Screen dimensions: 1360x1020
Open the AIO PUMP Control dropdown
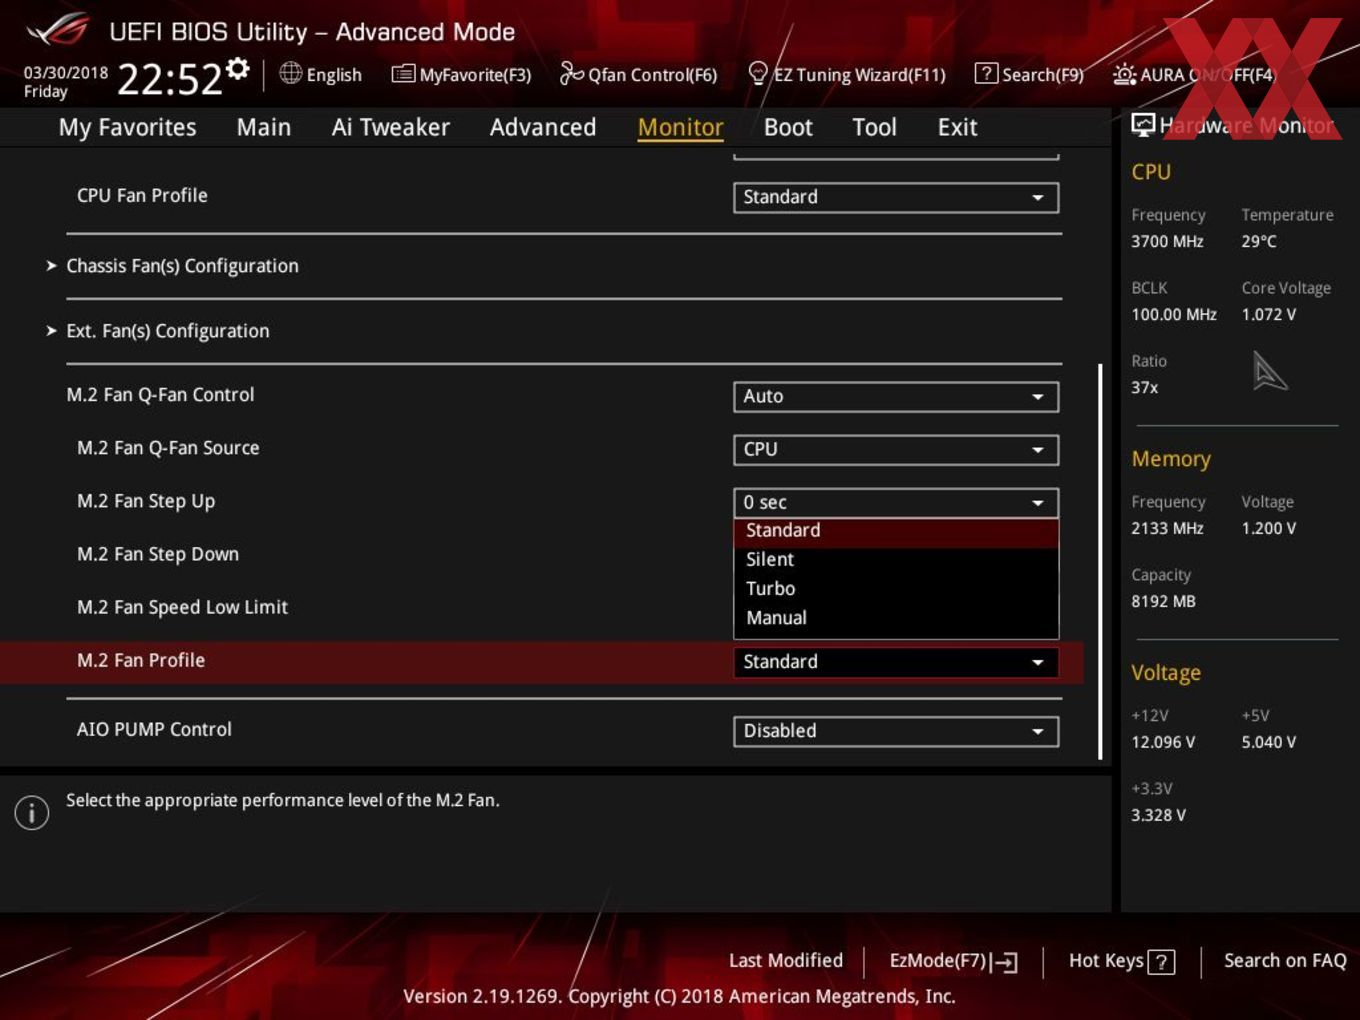coord(896,731)
